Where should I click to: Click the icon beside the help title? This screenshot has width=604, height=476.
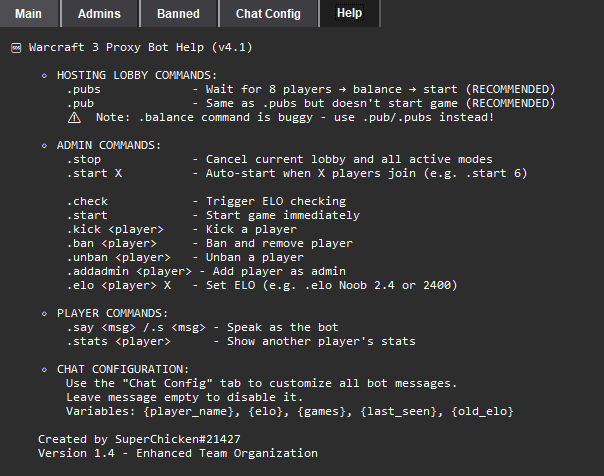[16, 48]
